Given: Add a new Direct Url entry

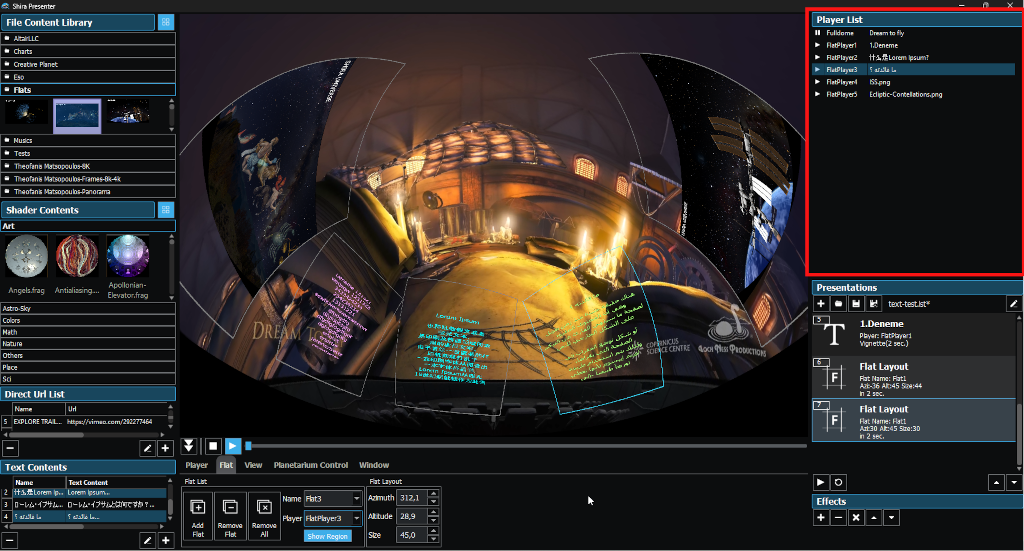Looking at the screenshot, I should click(165, 449).
